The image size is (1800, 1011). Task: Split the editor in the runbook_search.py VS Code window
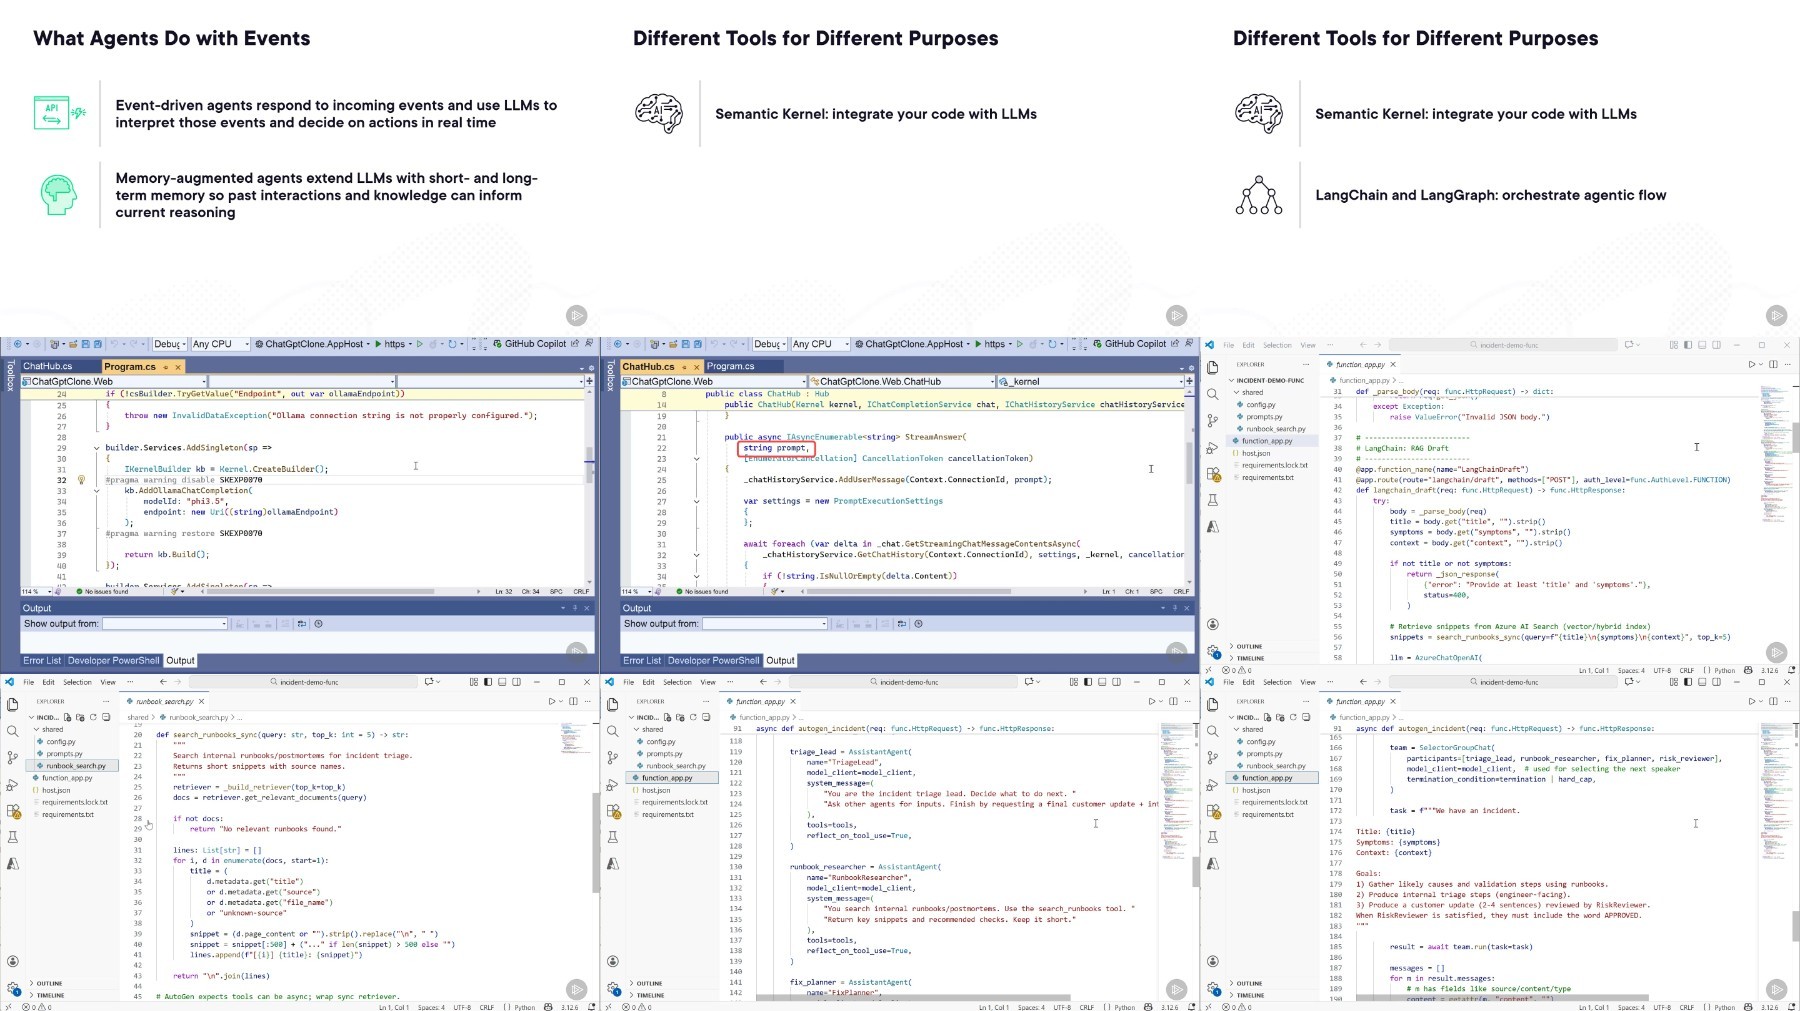573,701
